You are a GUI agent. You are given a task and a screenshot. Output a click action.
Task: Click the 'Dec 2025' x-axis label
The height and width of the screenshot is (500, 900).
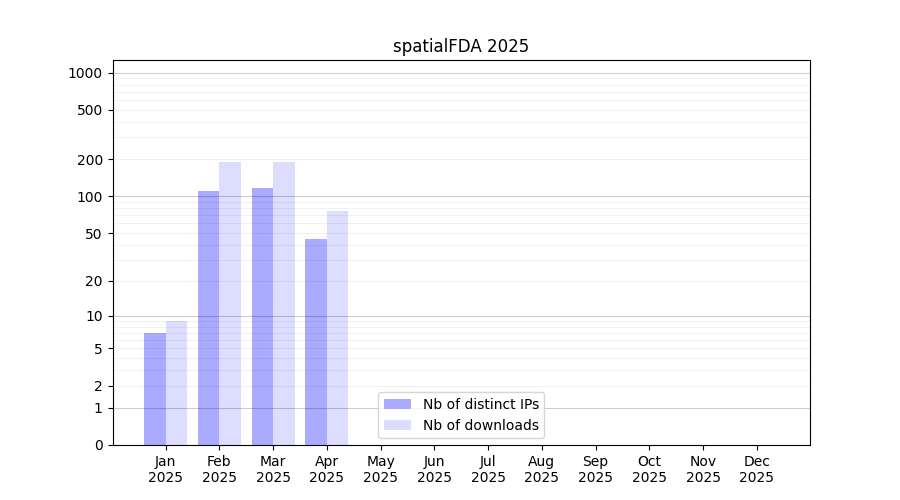pyautogui.click(x=756, y=469)
